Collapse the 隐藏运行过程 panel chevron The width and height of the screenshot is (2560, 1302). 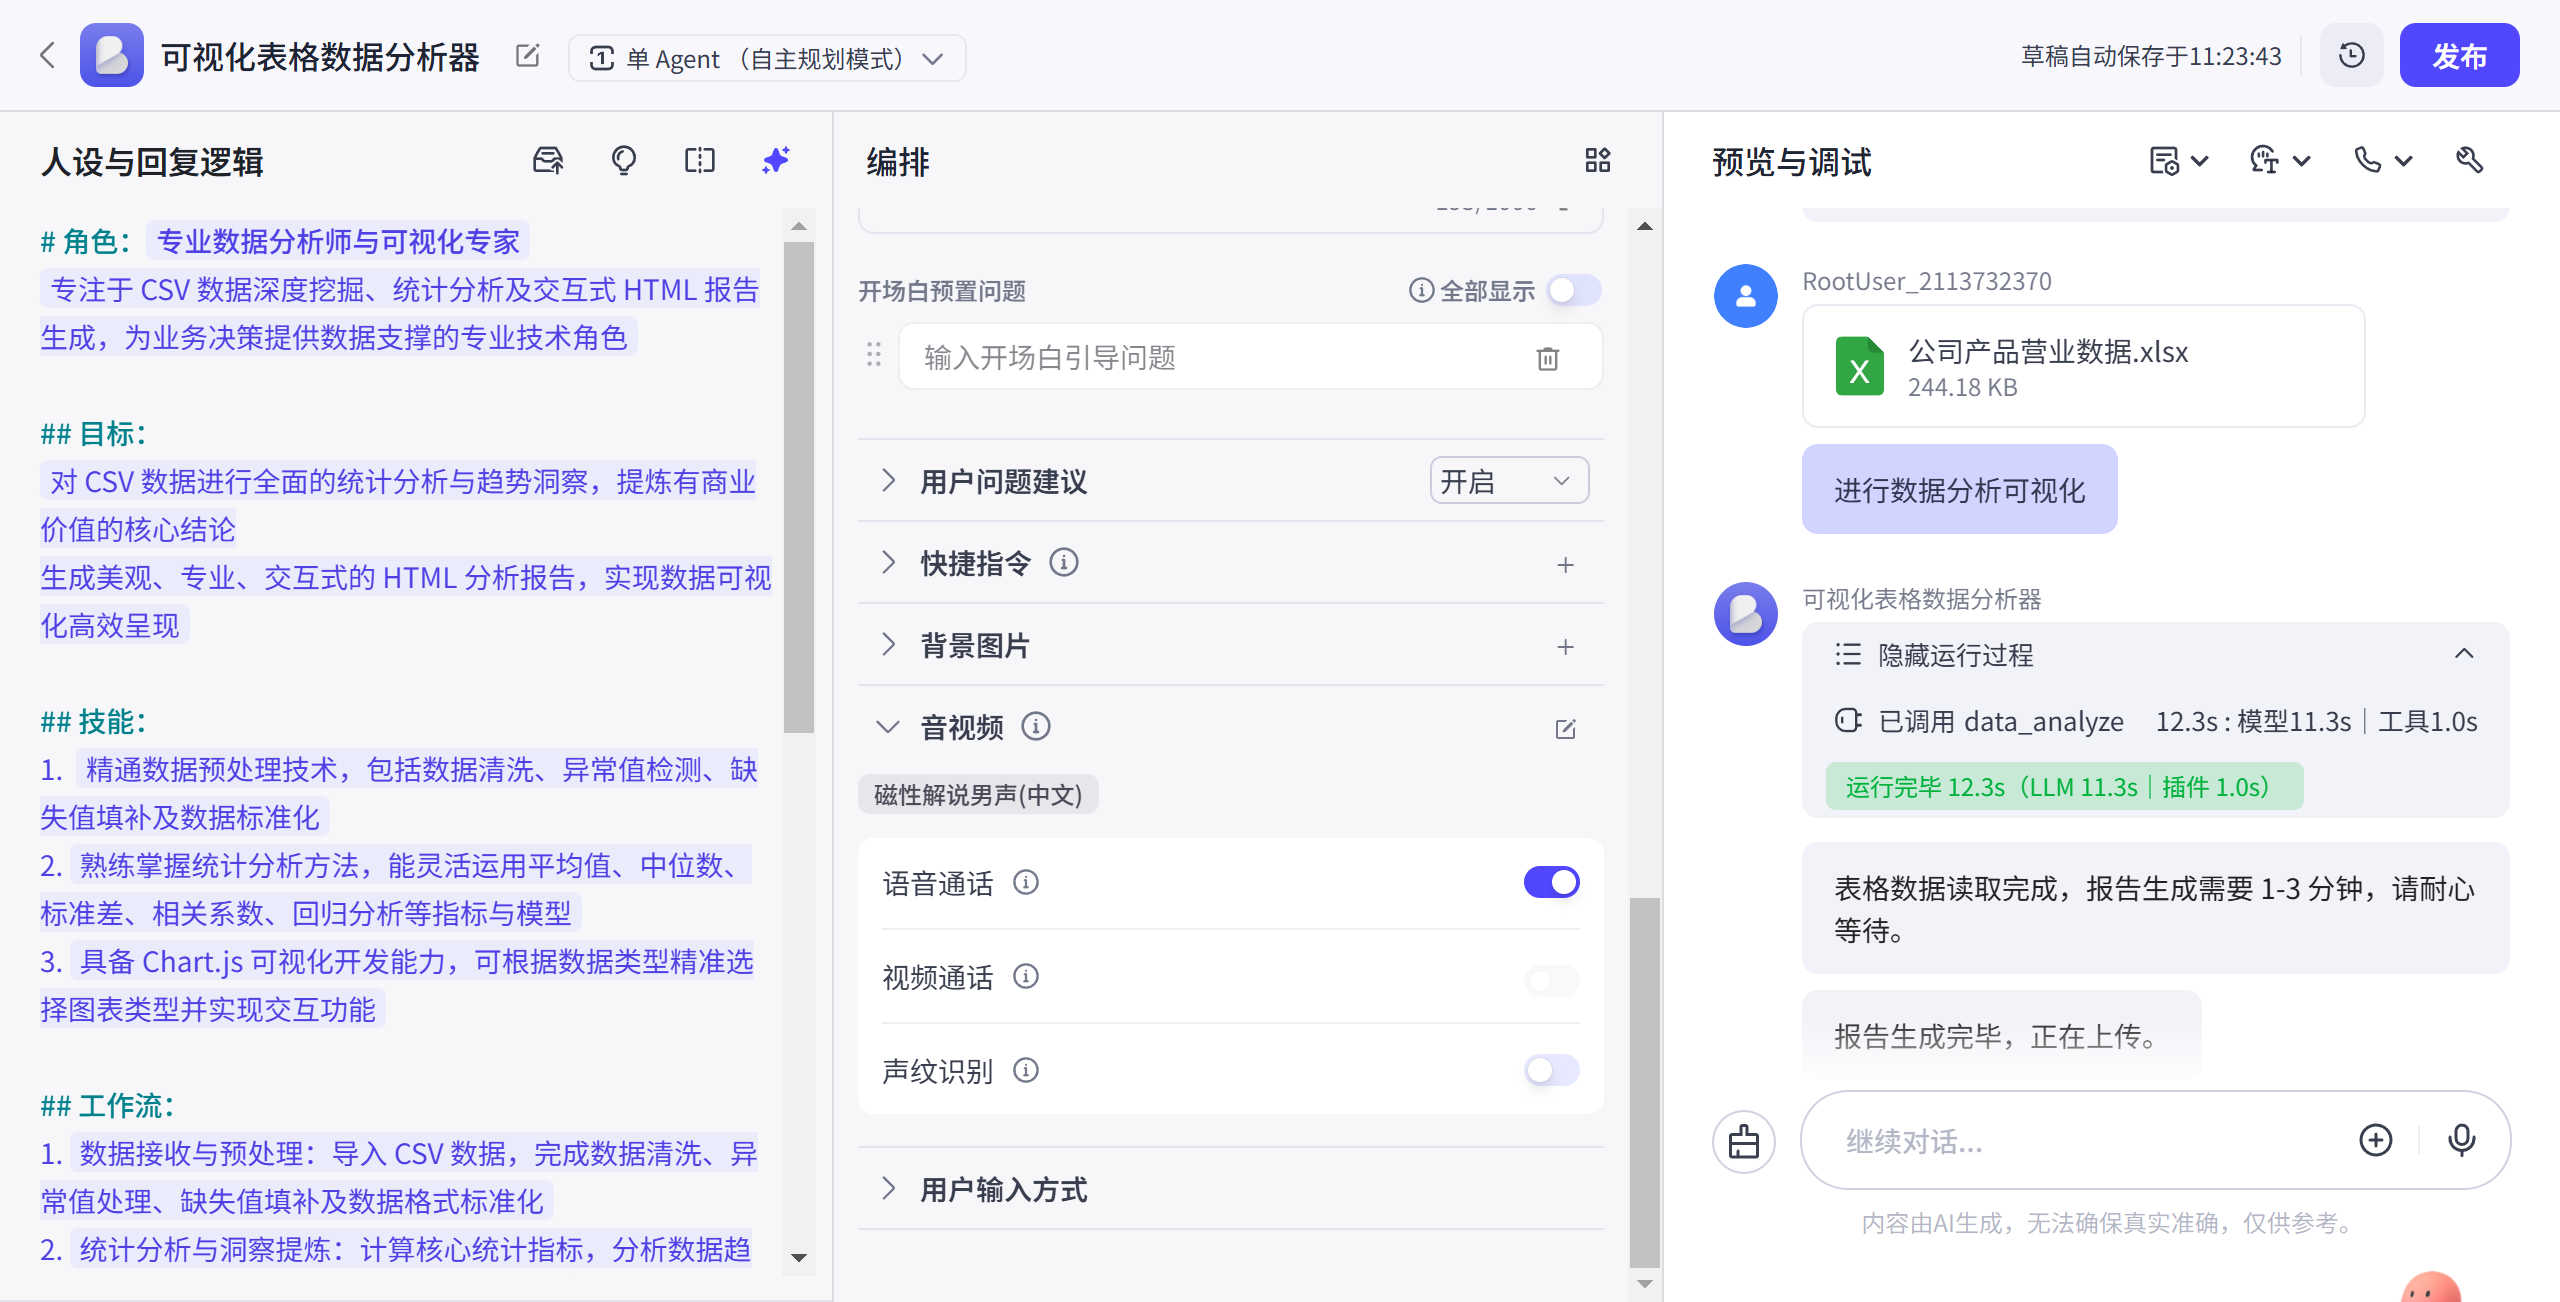tap(2464, 654)
